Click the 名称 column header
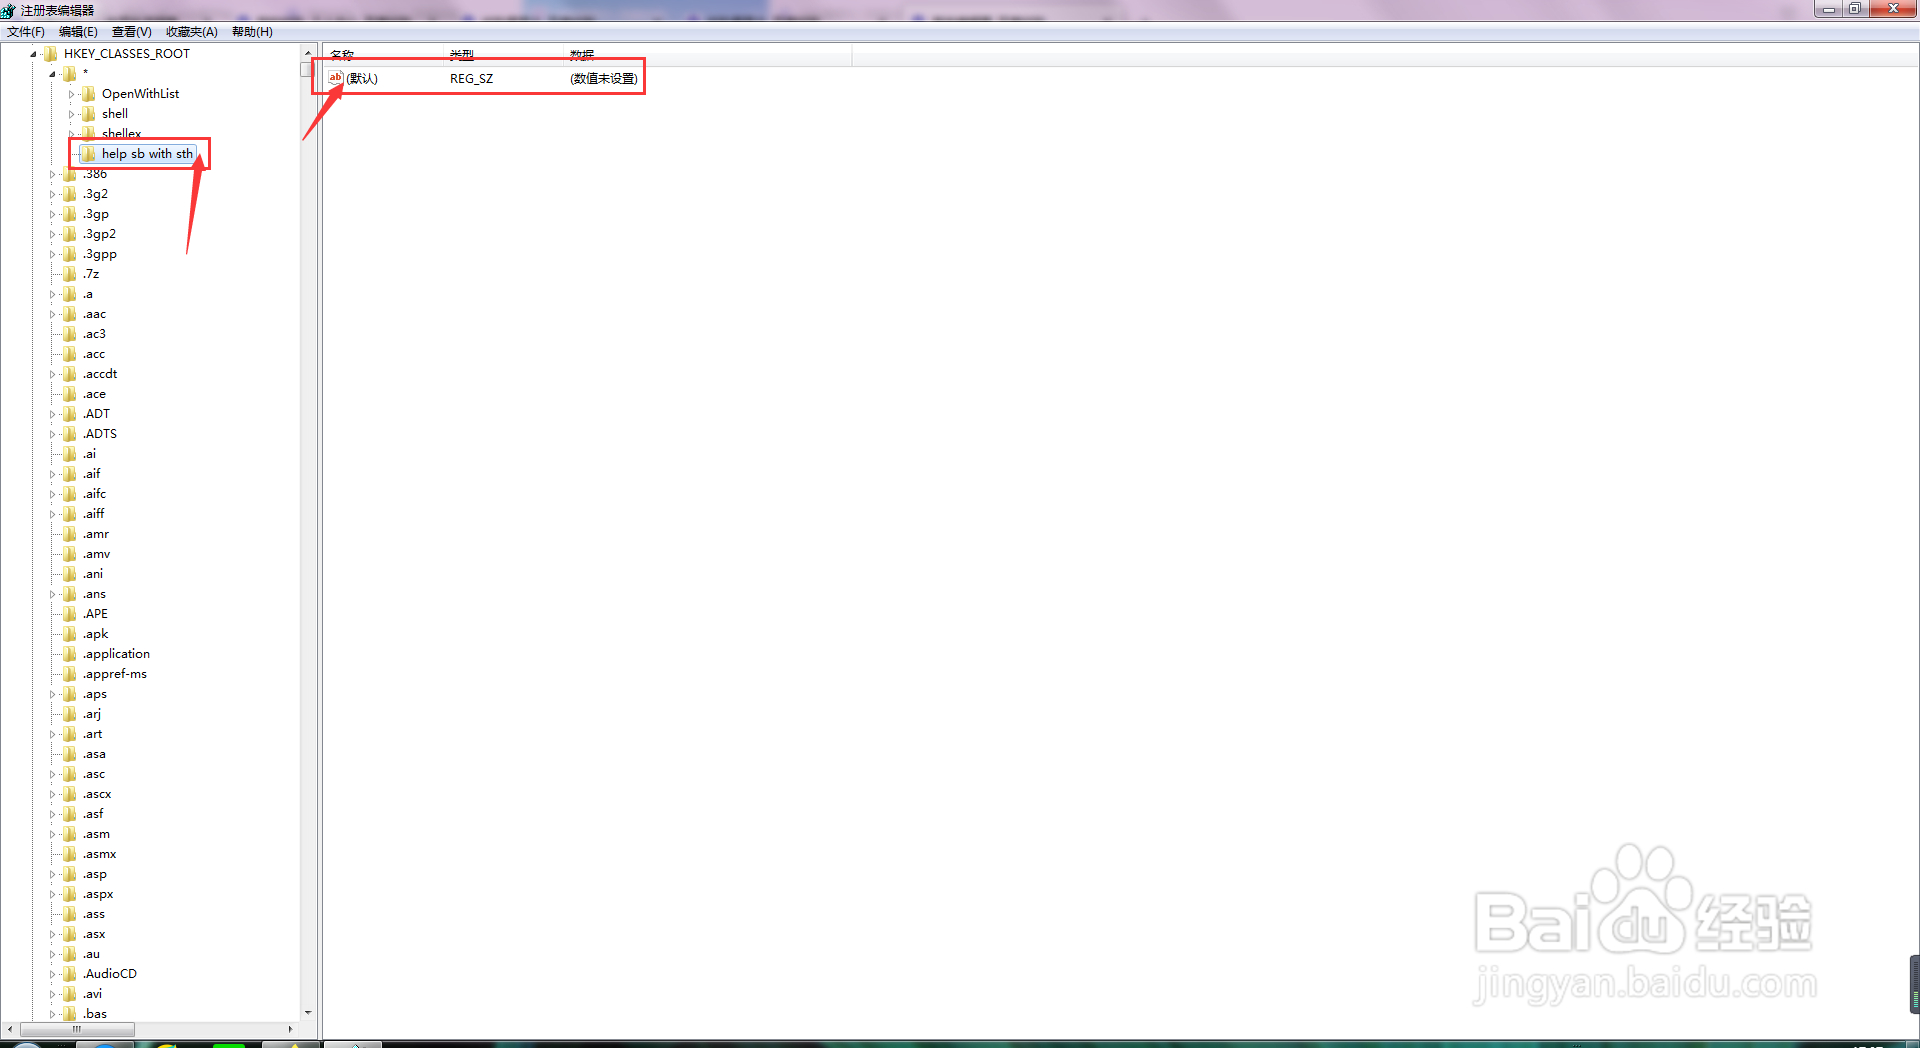Screen dimensions: 1920x1048 [x=384, y=55]
